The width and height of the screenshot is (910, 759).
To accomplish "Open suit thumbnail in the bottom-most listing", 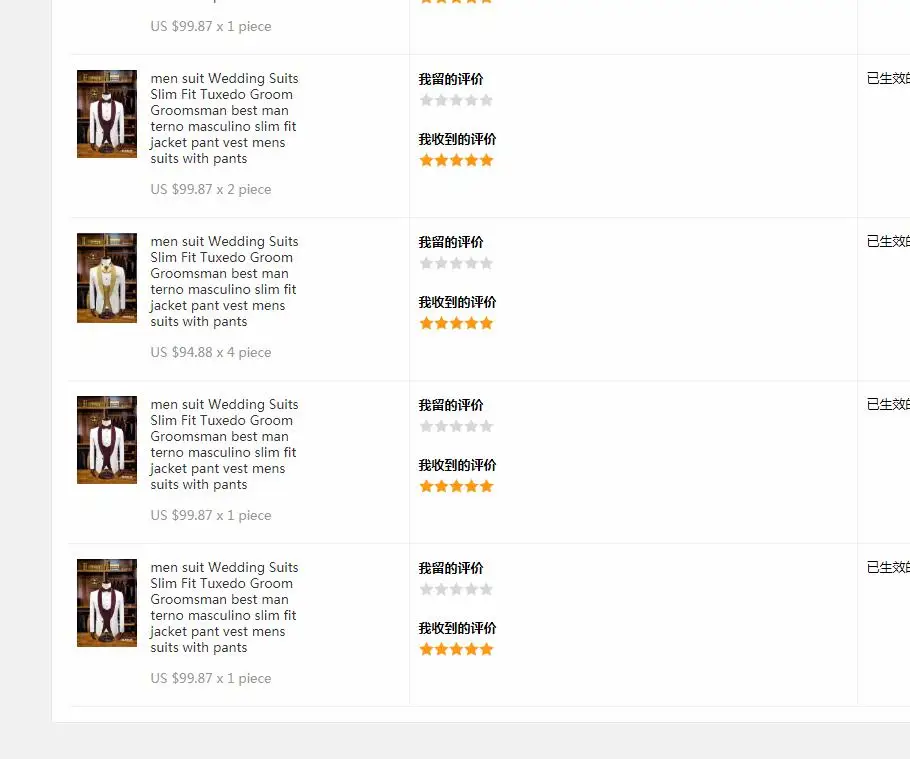I will (x=107, y=603).
